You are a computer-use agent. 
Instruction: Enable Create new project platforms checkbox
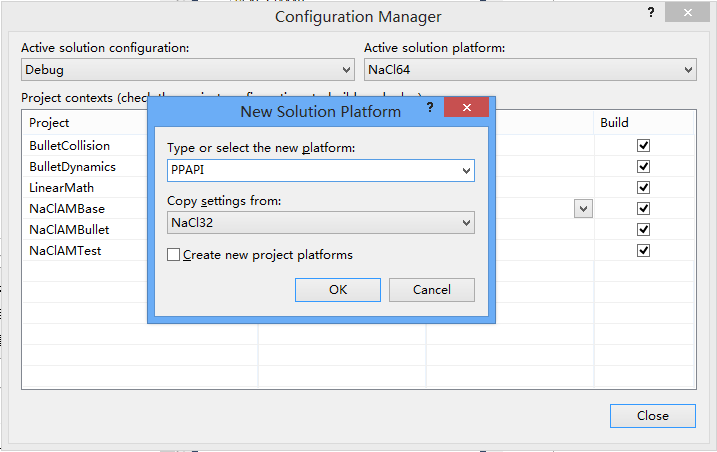(174, 255)
